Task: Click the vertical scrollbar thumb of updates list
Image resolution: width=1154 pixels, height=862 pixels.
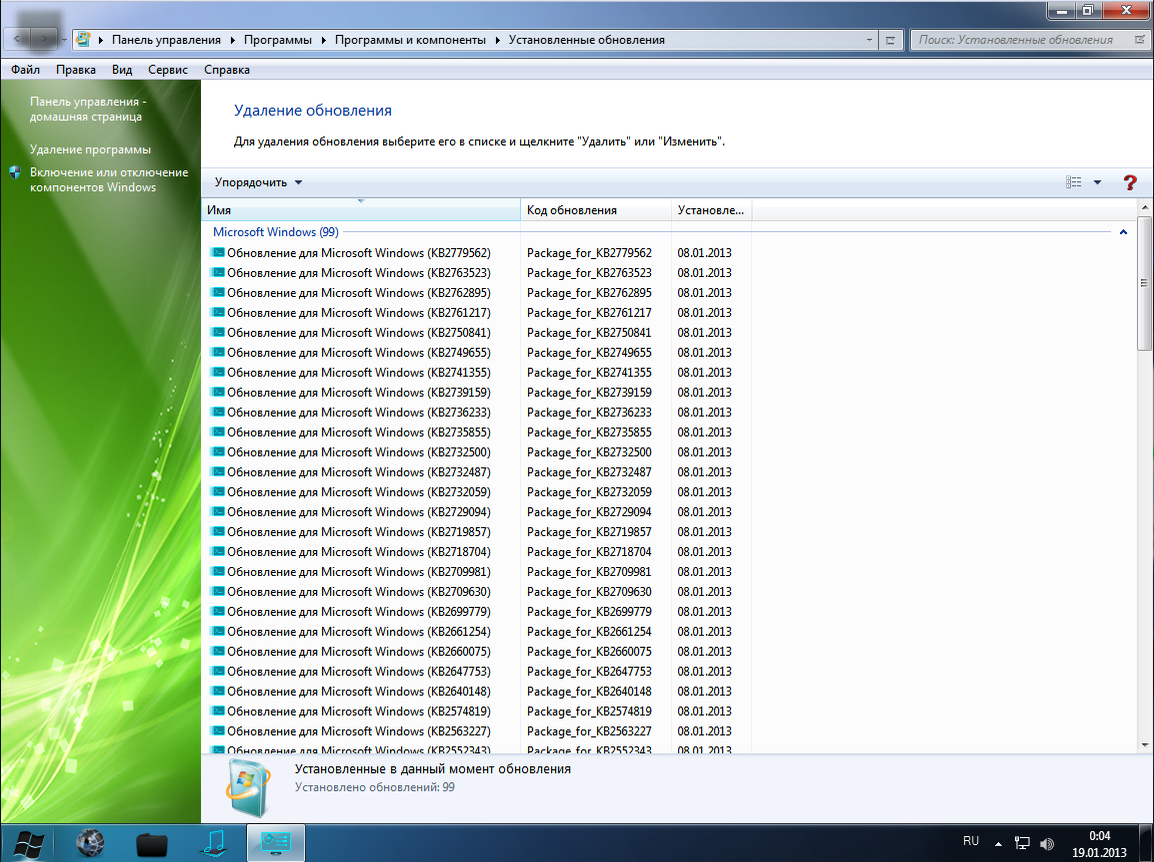Action: [1144, 283]
